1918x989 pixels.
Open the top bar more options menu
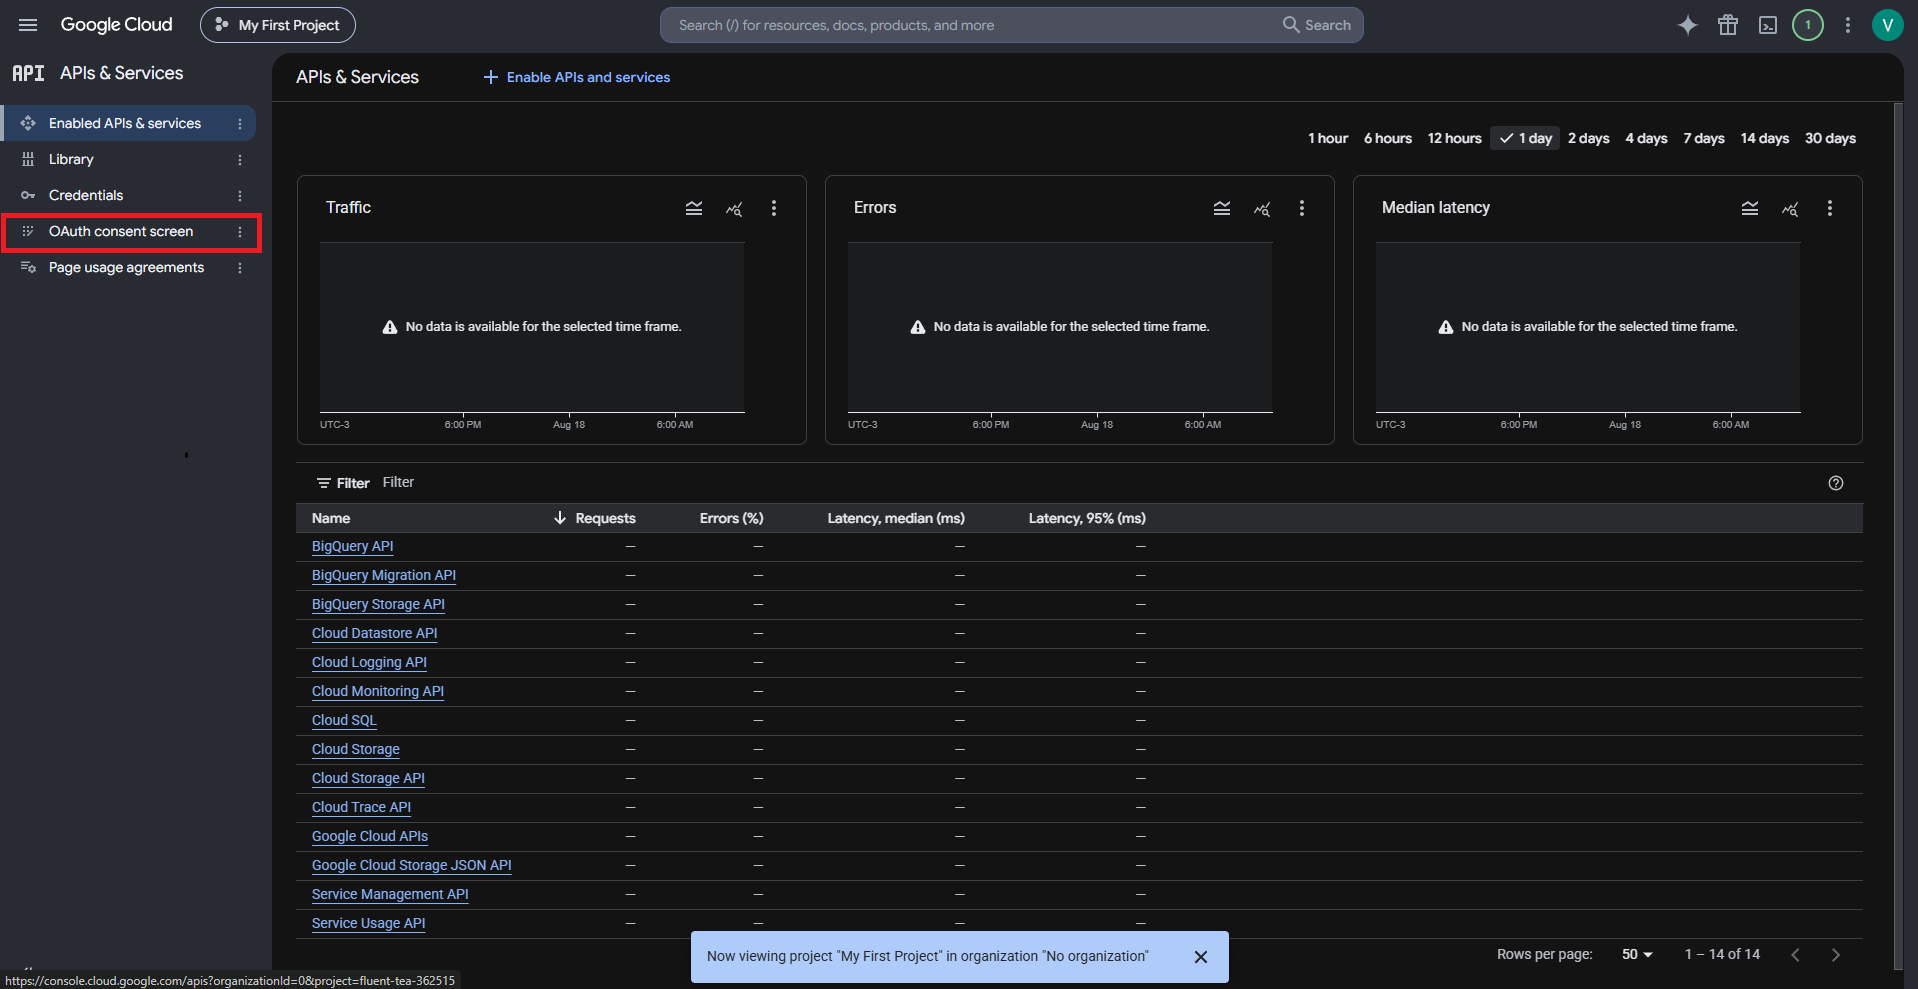[x=1848, y=25]
